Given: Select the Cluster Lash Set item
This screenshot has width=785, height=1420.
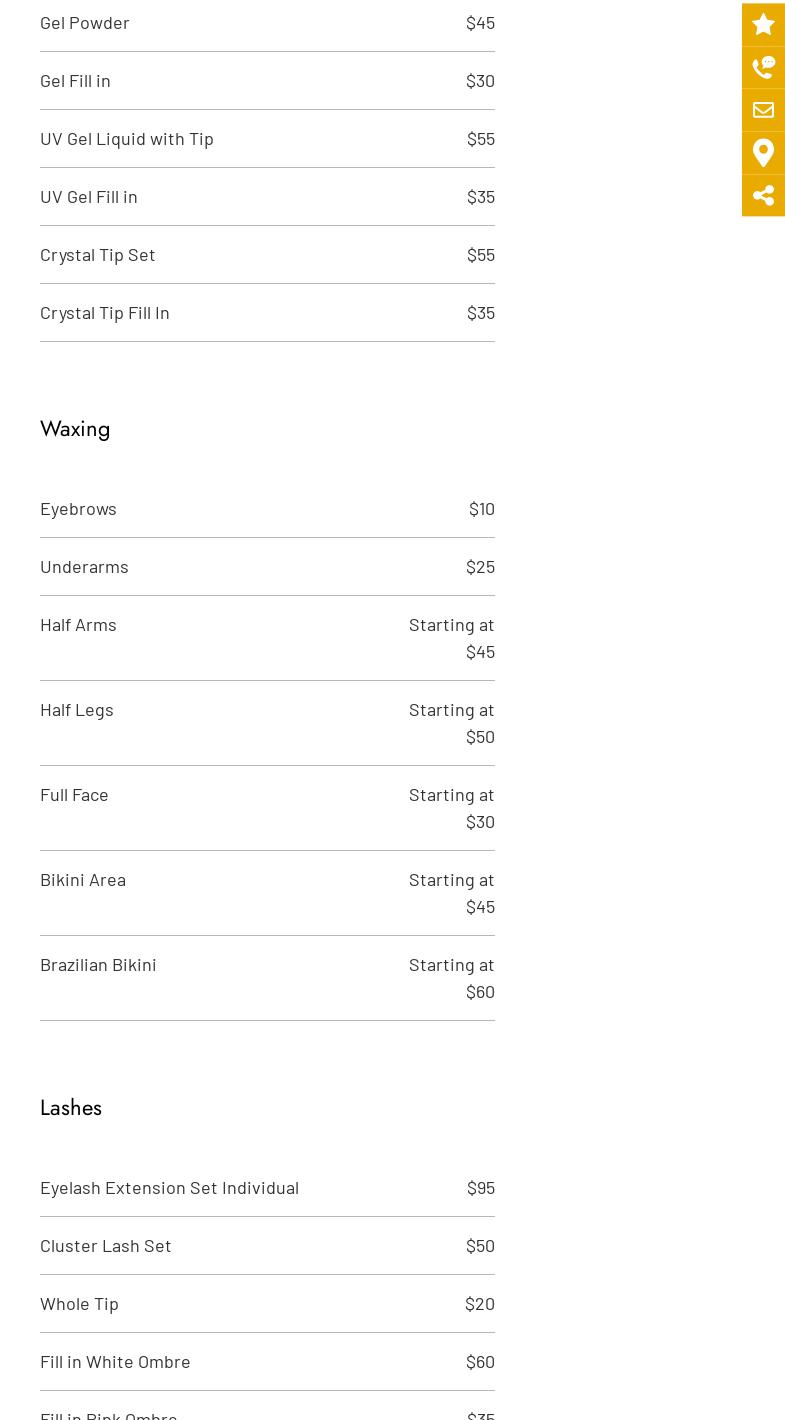Looking at the screenshot, I should 106,1246.
